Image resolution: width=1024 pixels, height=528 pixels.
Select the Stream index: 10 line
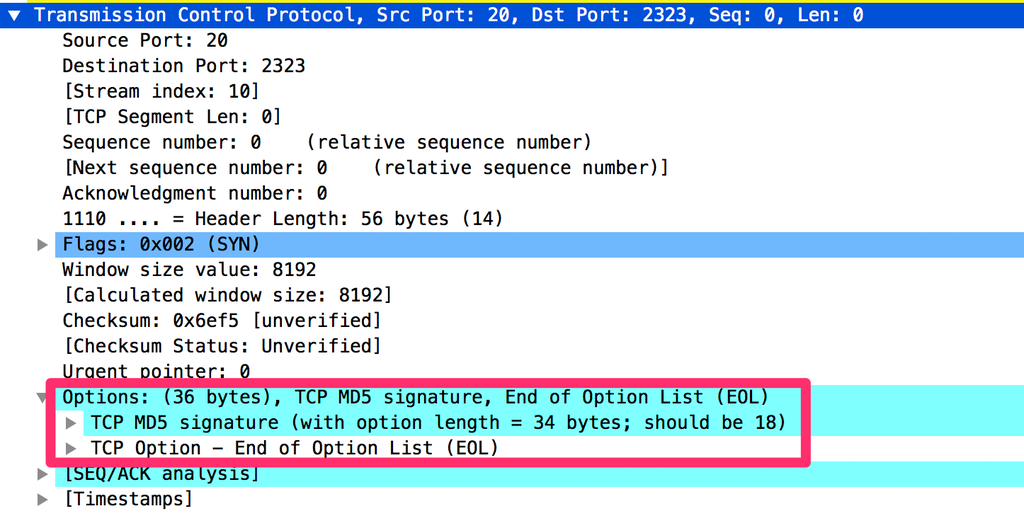161,91
